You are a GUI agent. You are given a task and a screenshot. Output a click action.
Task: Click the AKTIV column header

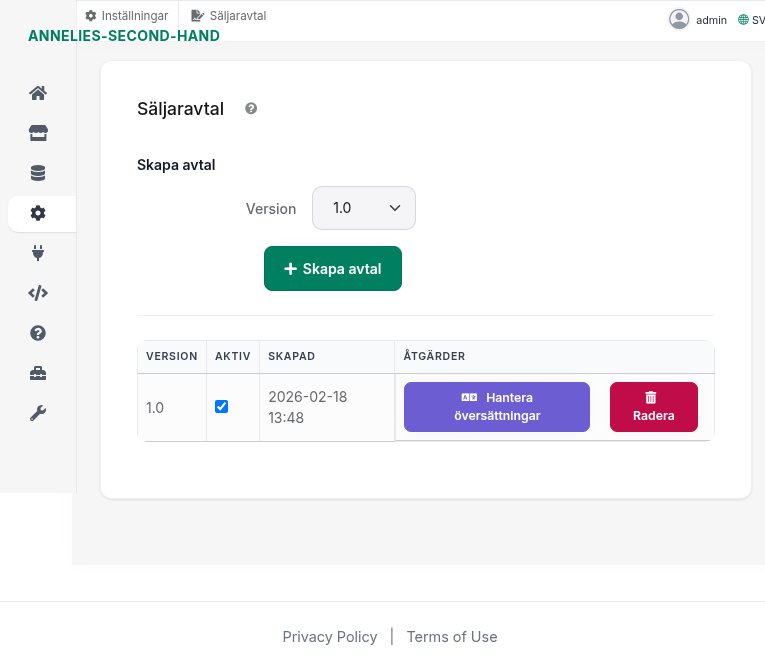point(233,356)
